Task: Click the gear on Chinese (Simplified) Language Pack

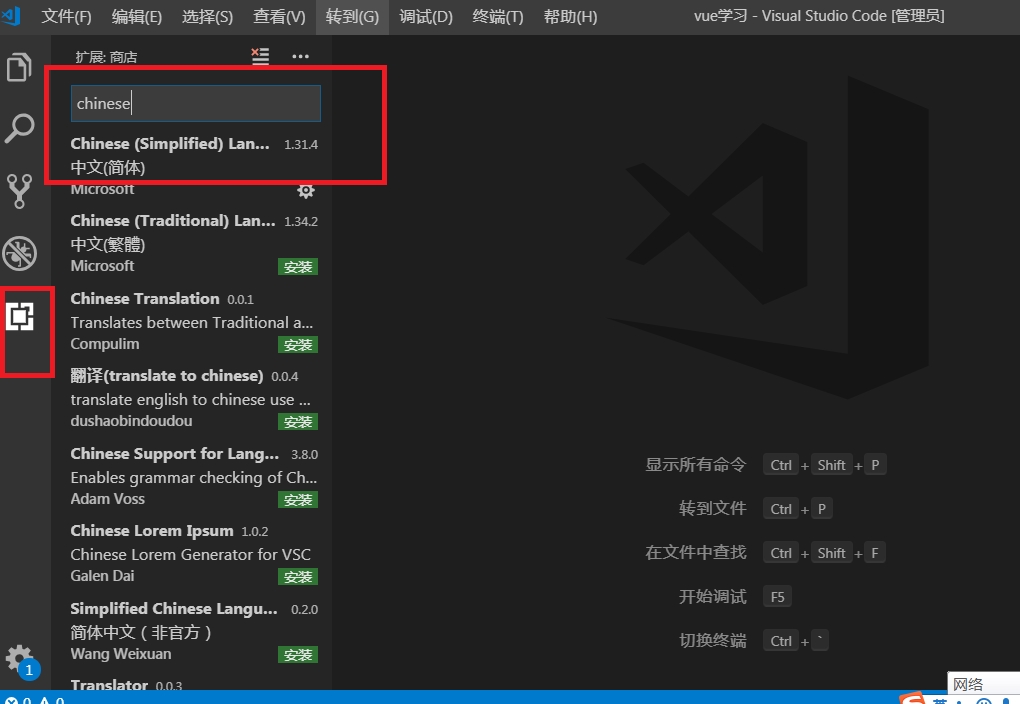Action: pyautogui.click(x=306, y=189)
